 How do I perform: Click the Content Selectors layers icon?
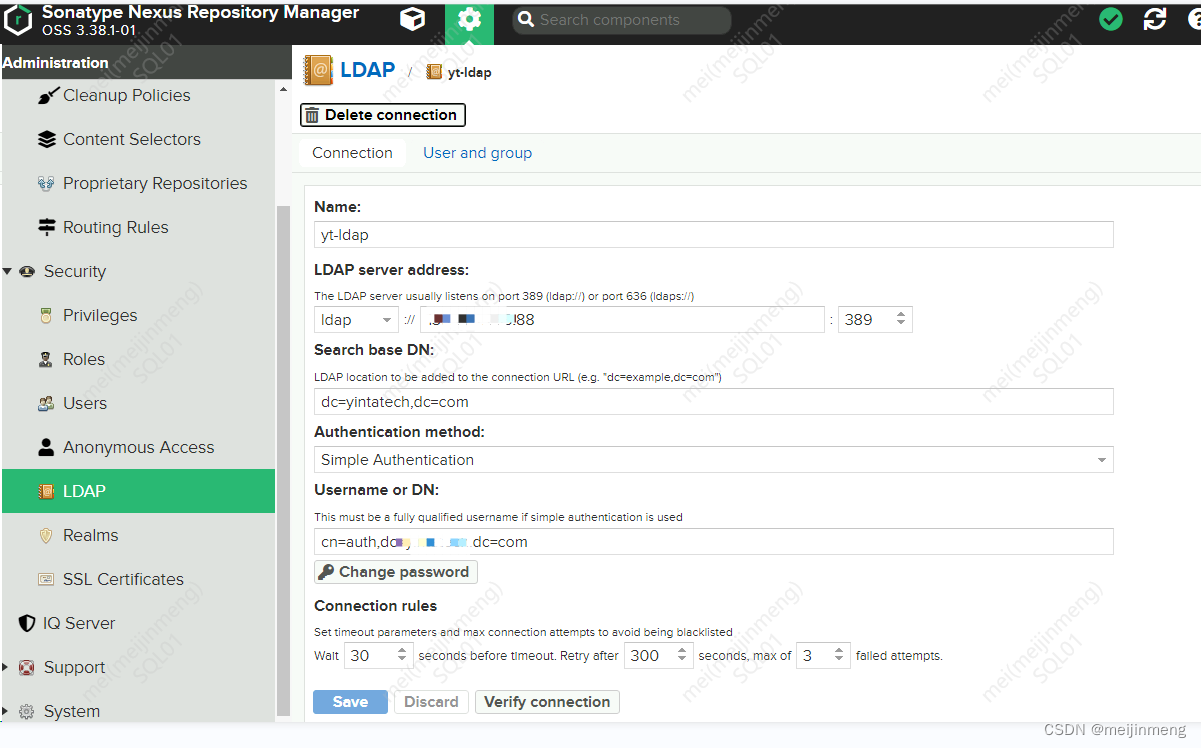[x=47, y=140]
